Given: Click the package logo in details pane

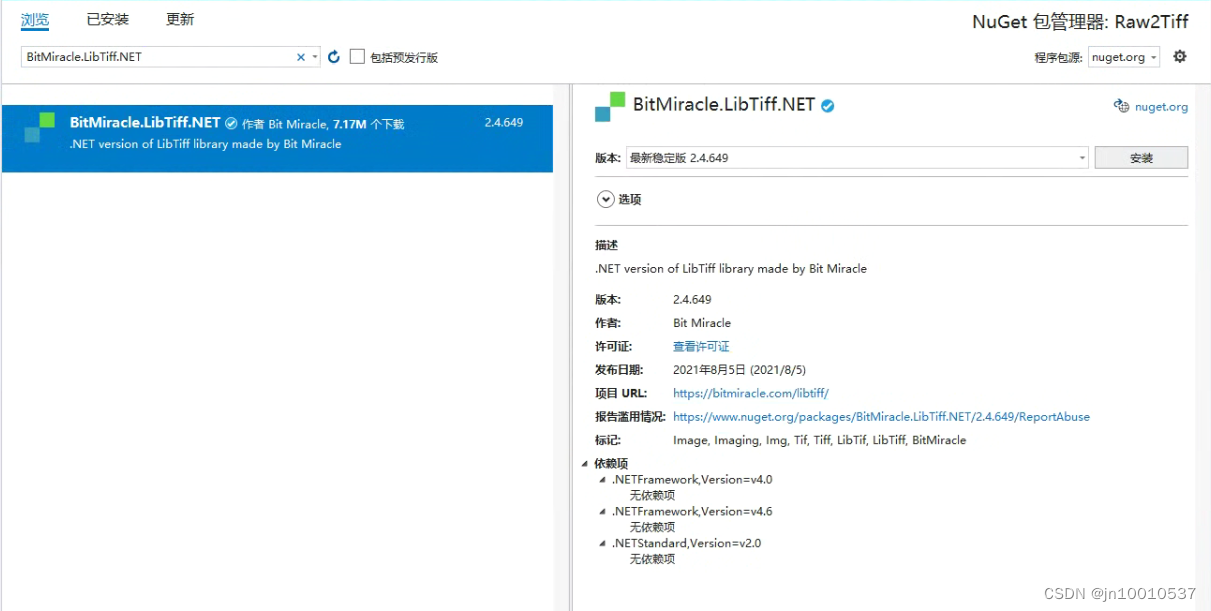Looking at the screenshot, I should click(609, 107).
